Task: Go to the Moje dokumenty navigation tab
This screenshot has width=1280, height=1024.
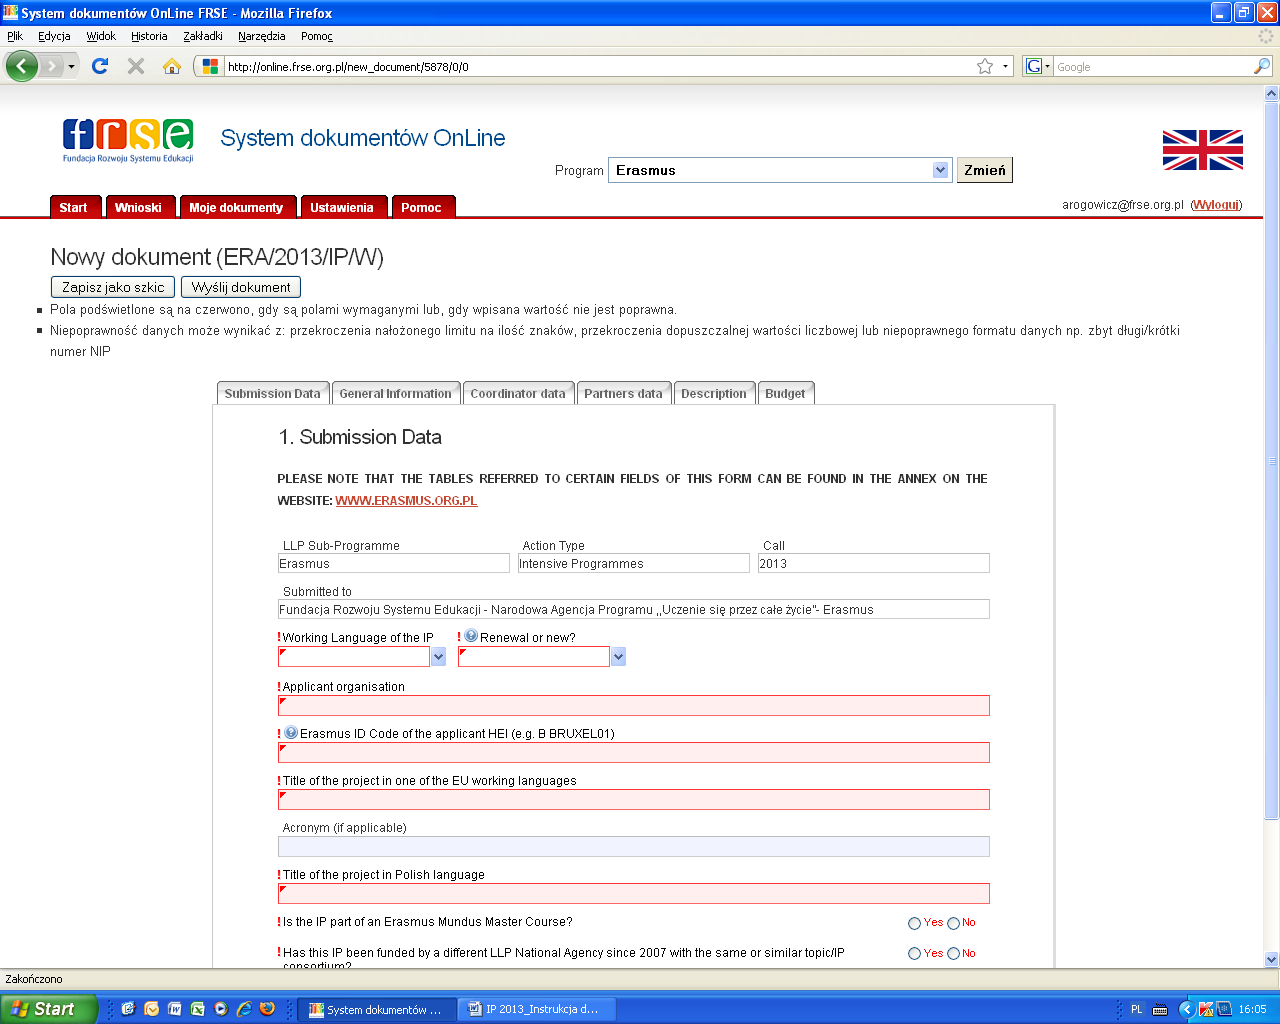Action: 236,206
